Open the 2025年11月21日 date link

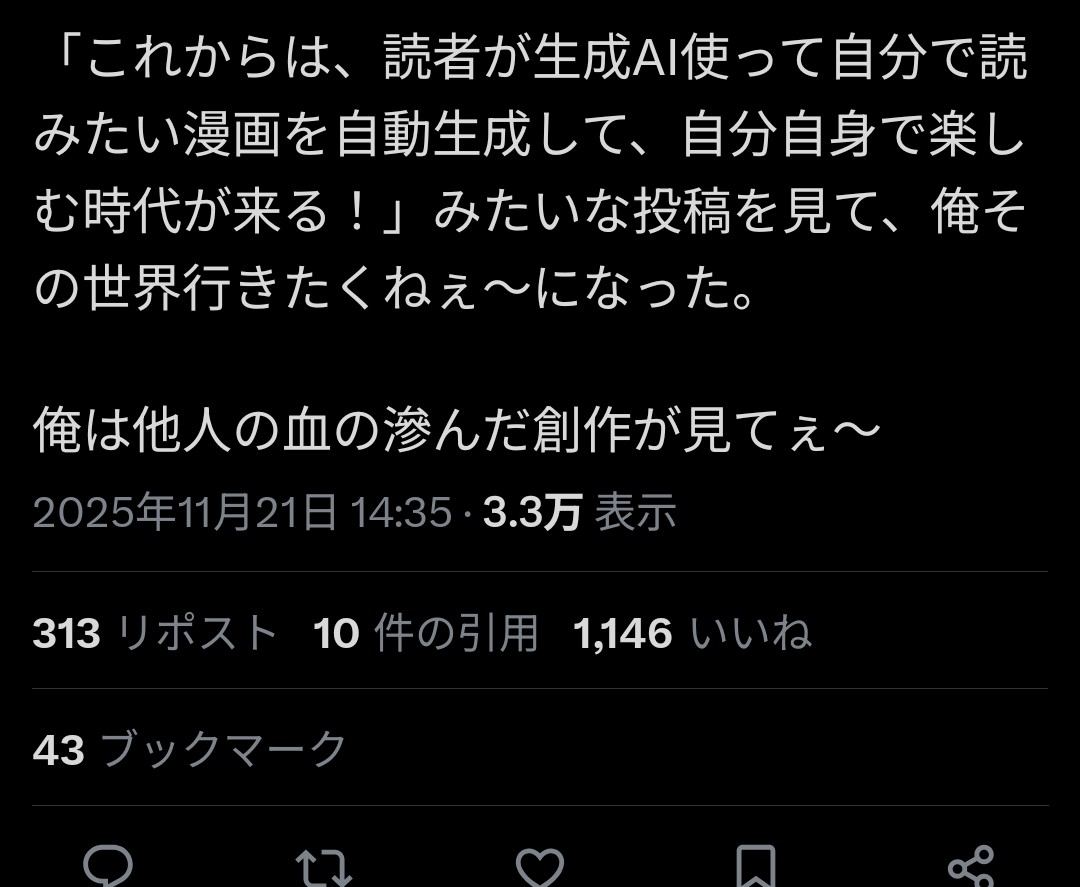(x=185, y=512)
